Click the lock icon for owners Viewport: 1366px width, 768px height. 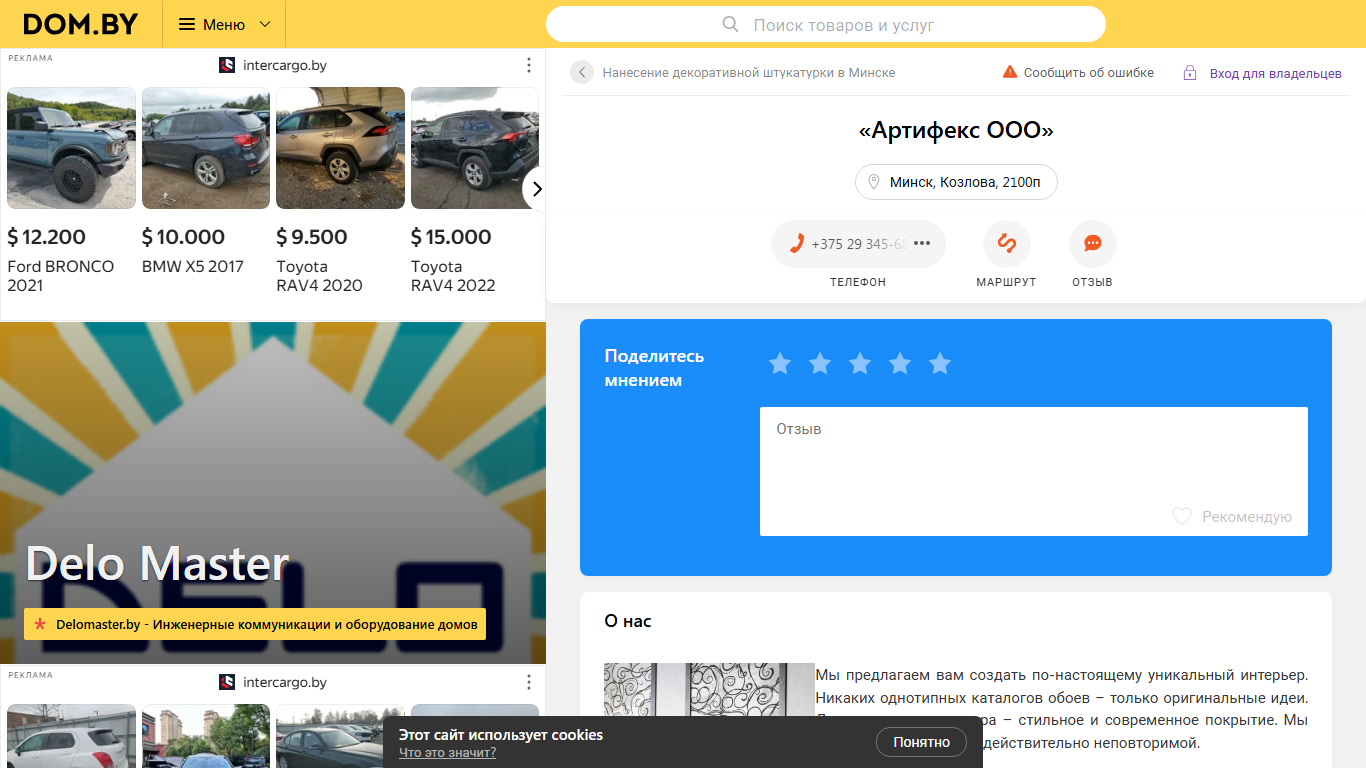point(1190,72)
